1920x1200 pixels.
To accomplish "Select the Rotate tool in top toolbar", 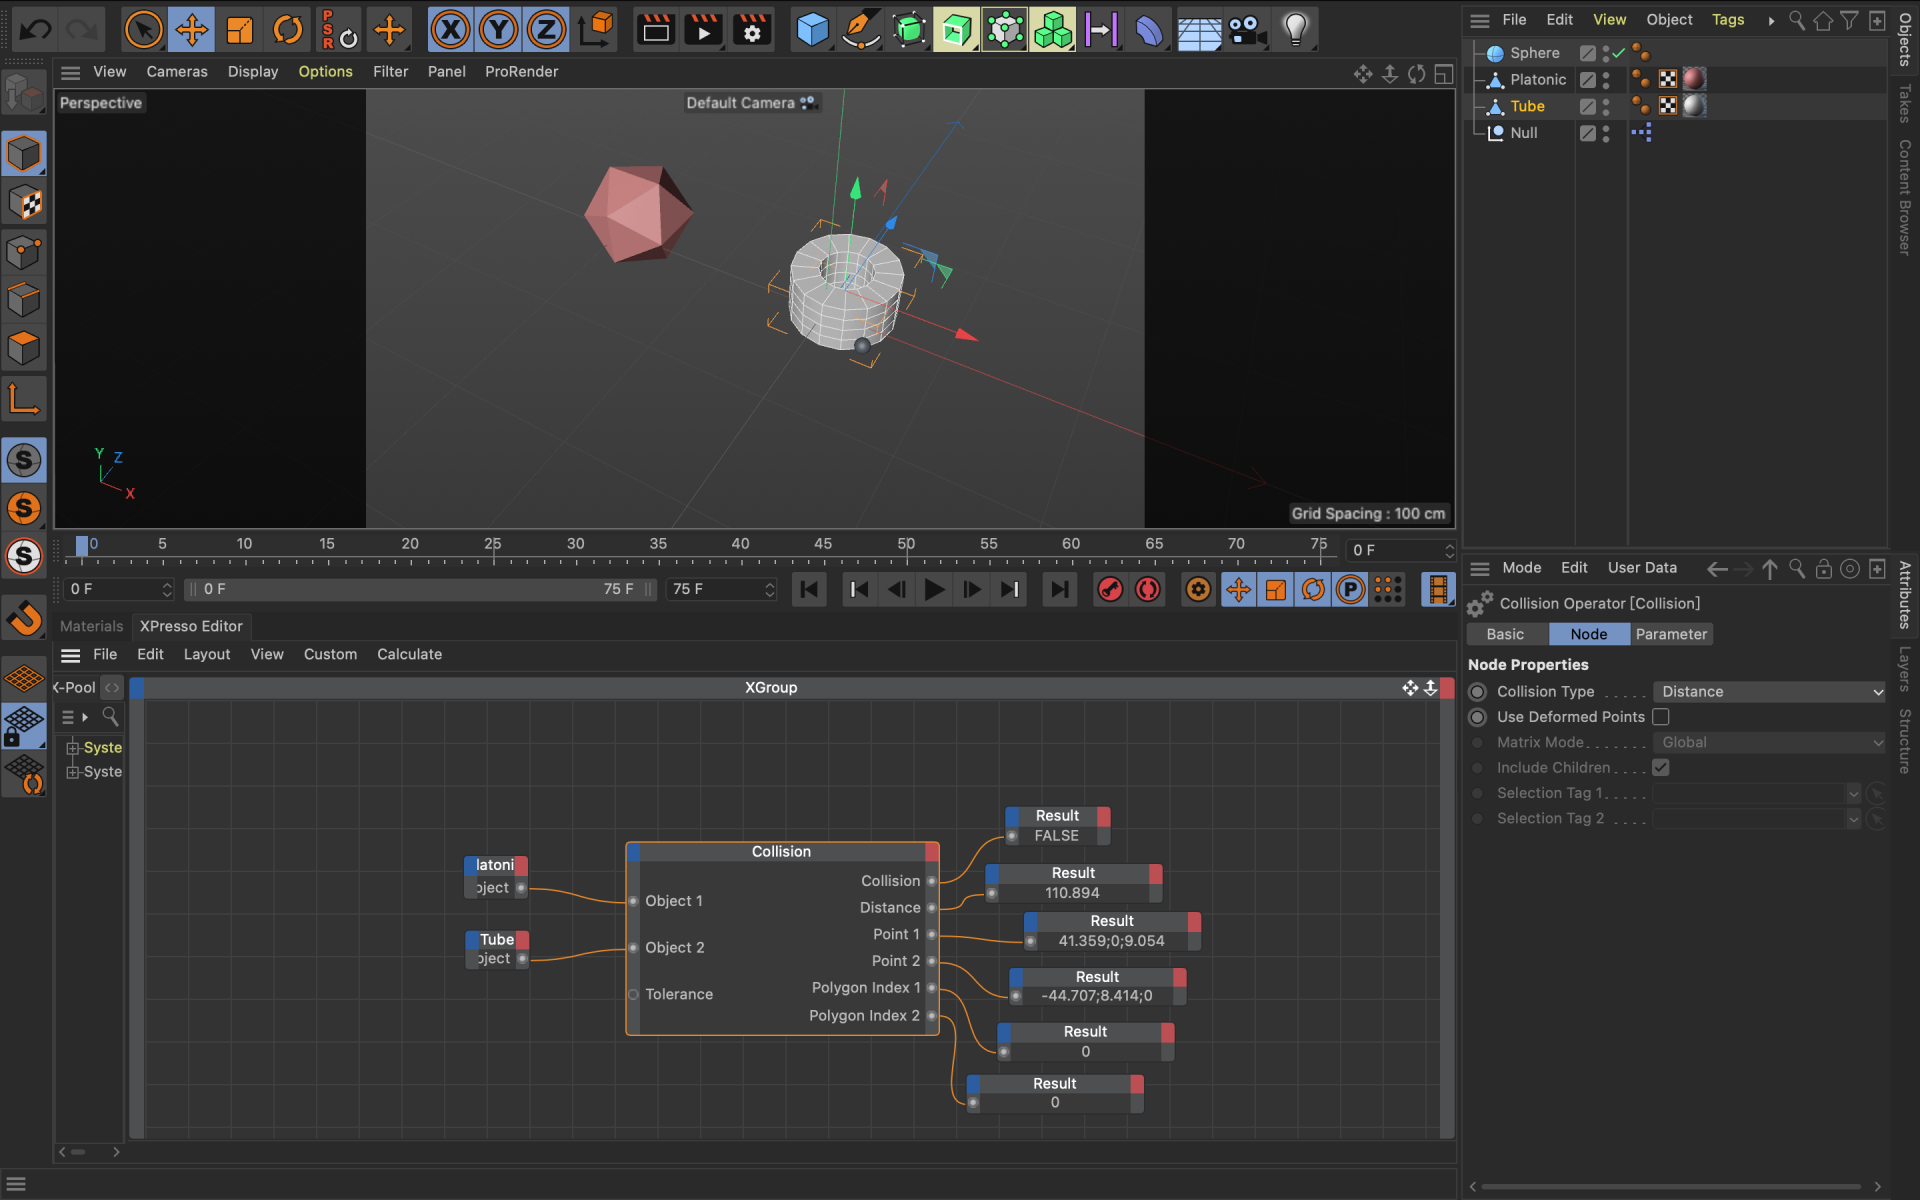I will 288,30.
